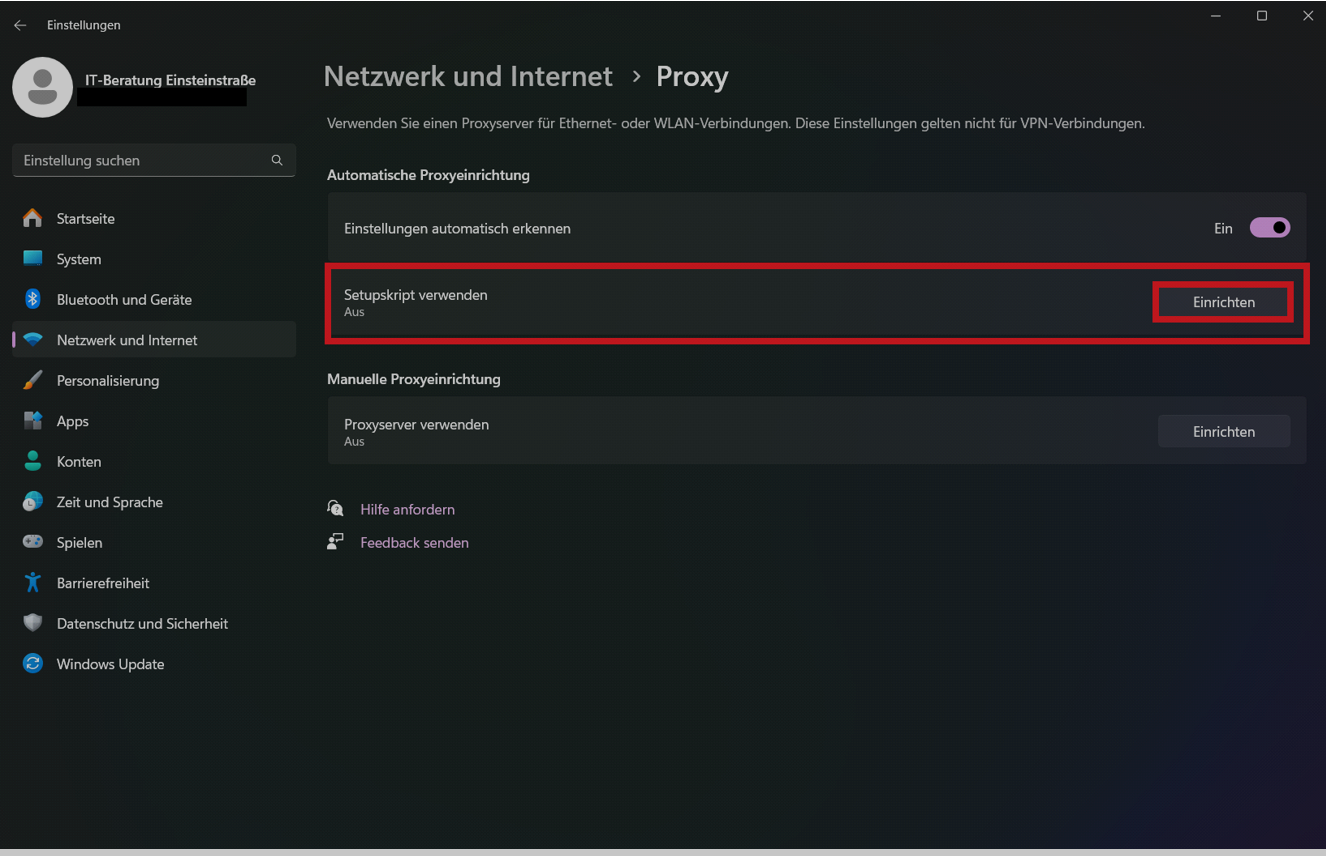
Task: Open System settings via monitor icon
Action: coord(33,259)
